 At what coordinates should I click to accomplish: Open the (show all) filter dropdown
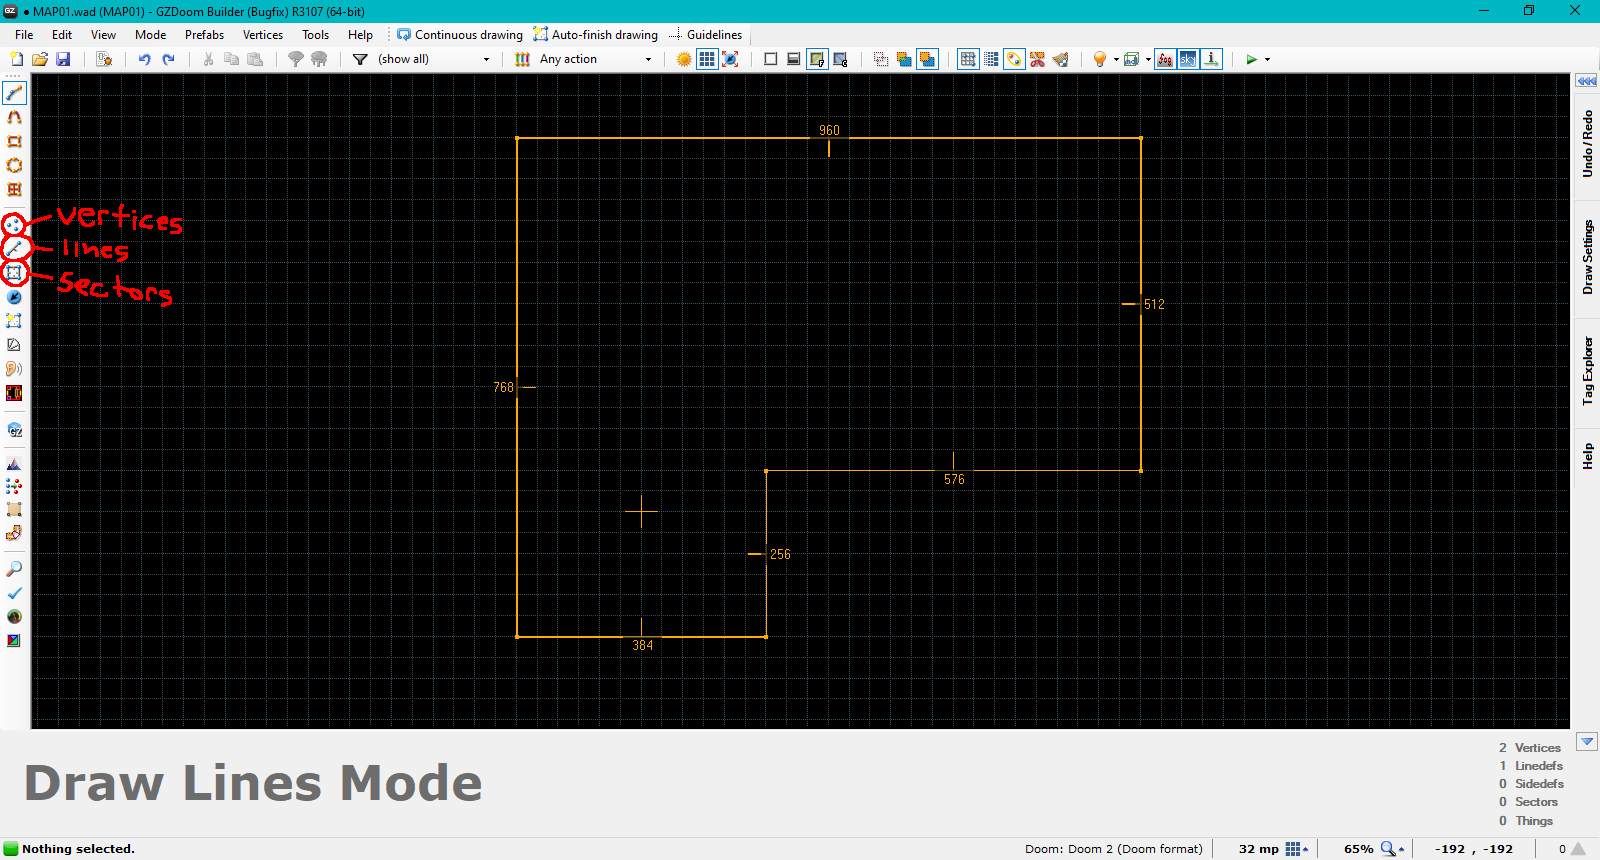486,59
